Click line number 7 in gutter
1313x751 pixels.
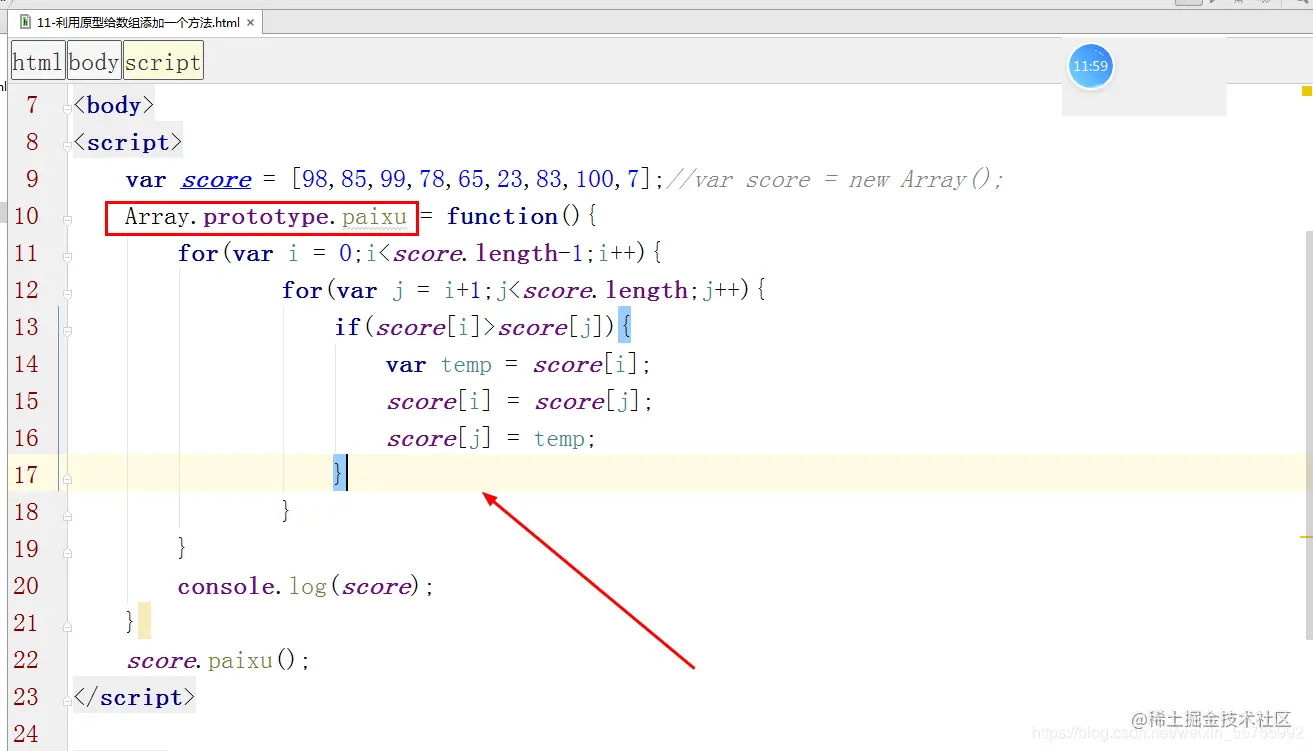click(x=32, y=105)
